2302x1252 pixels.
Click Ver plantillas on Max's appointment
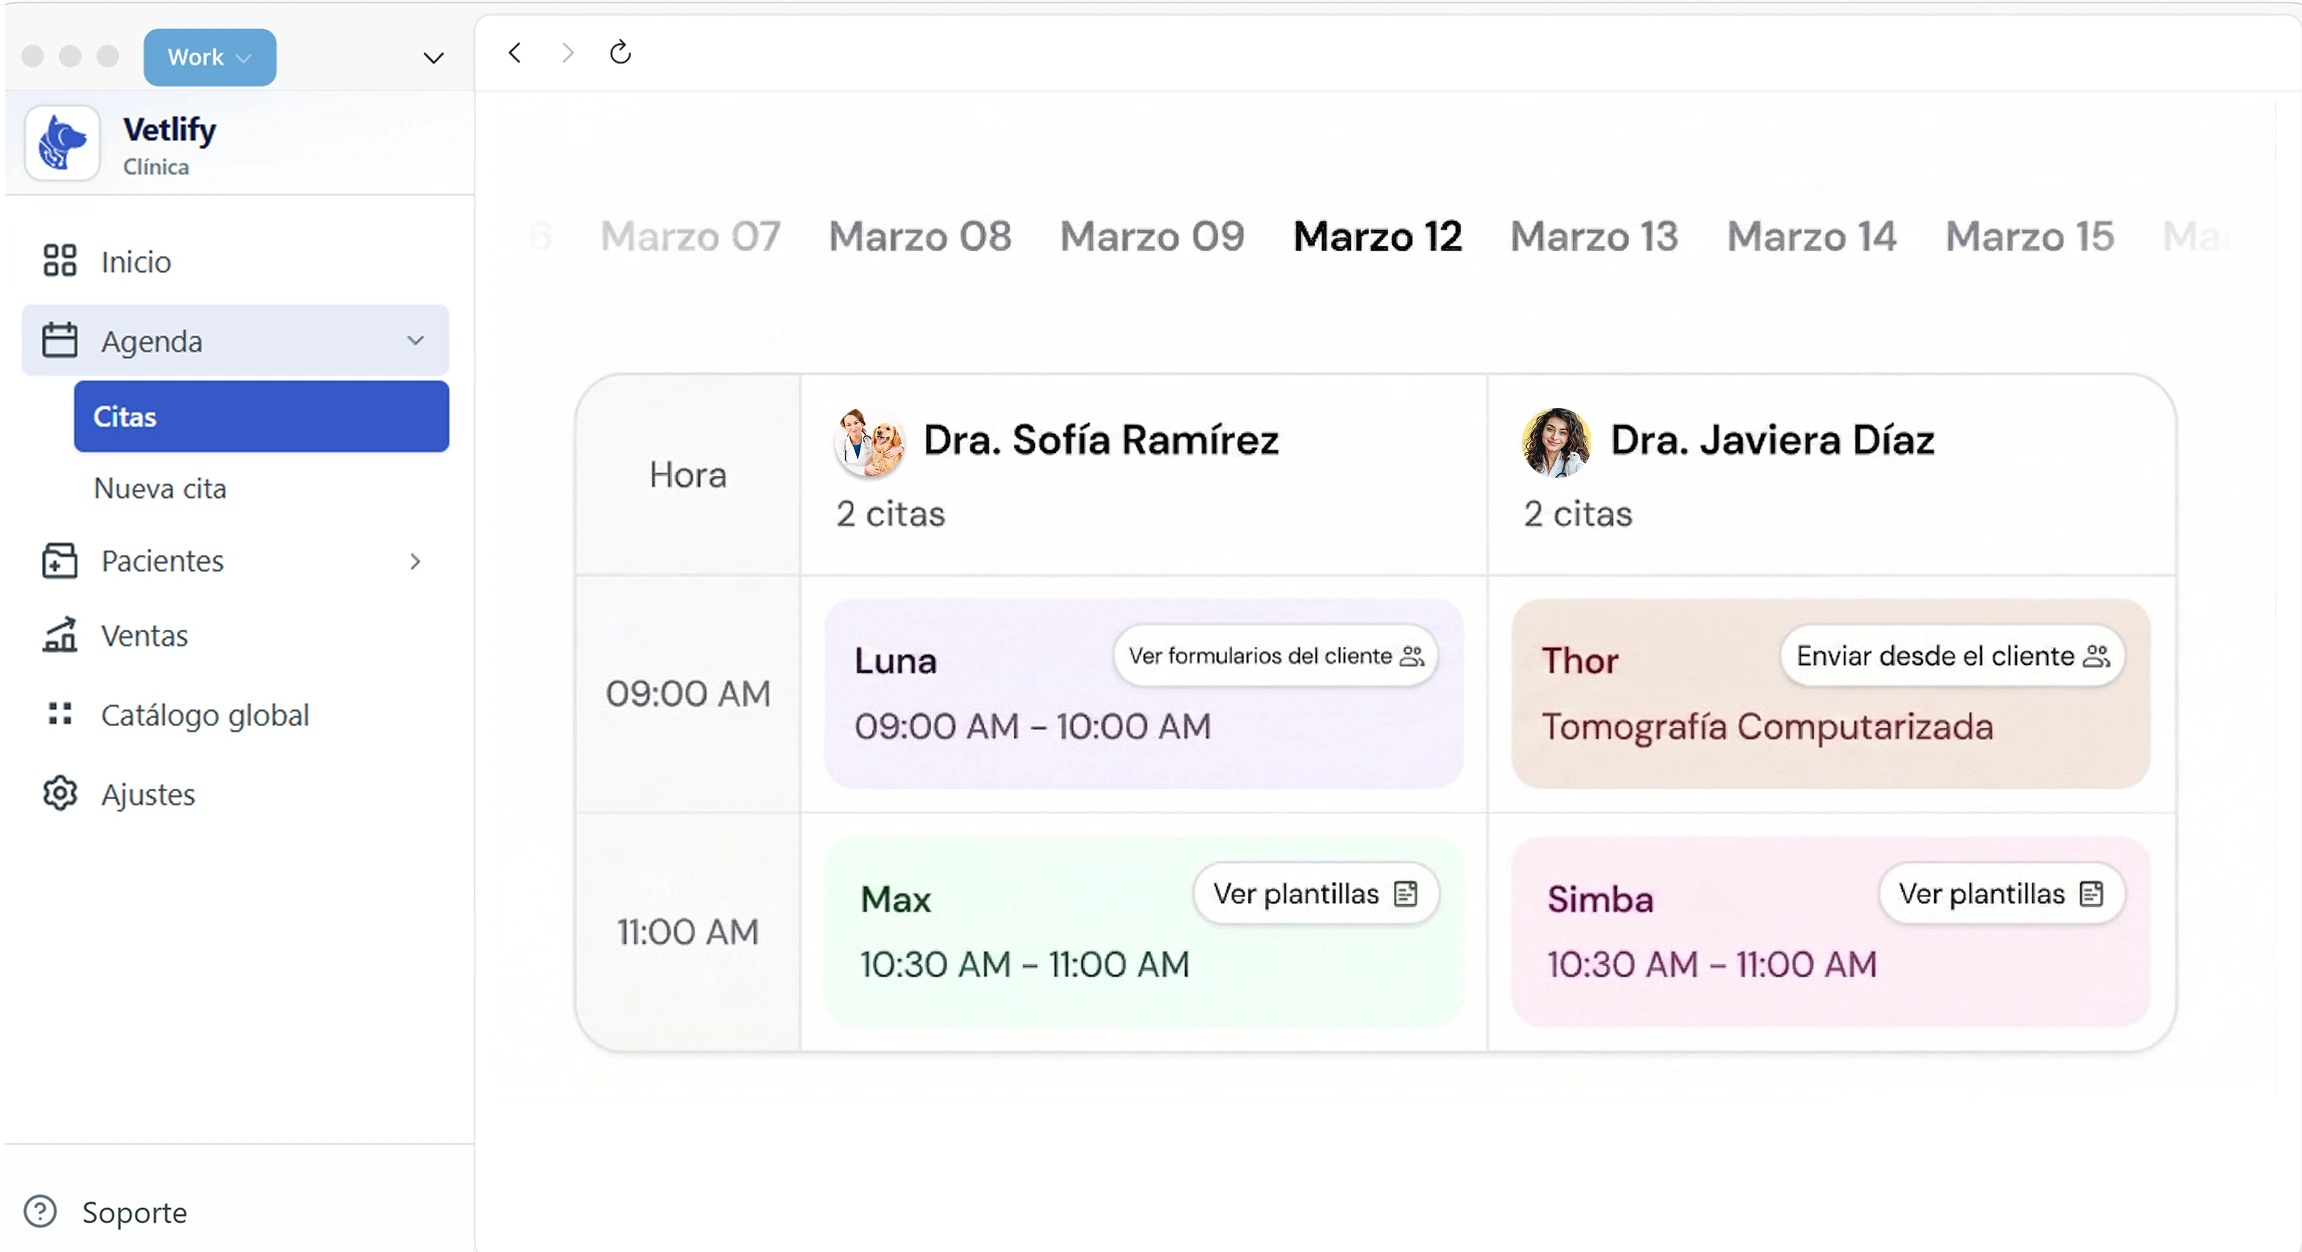[x=1315, y=893]
